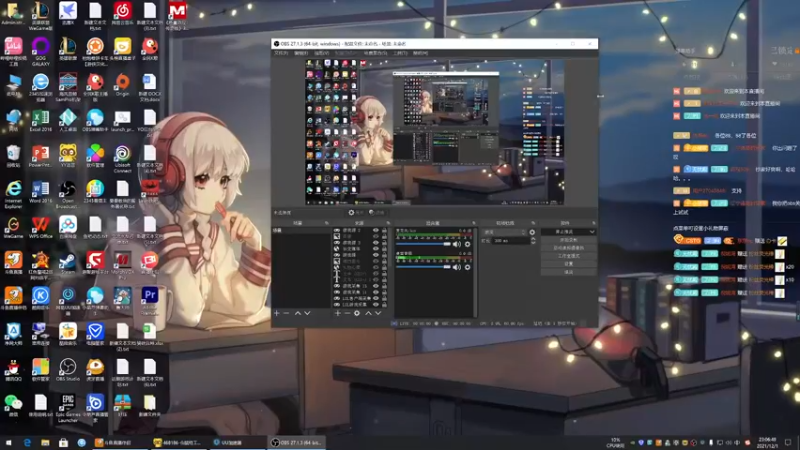Mute the 麦克风/Aux speaker icon

pos(457,244)
